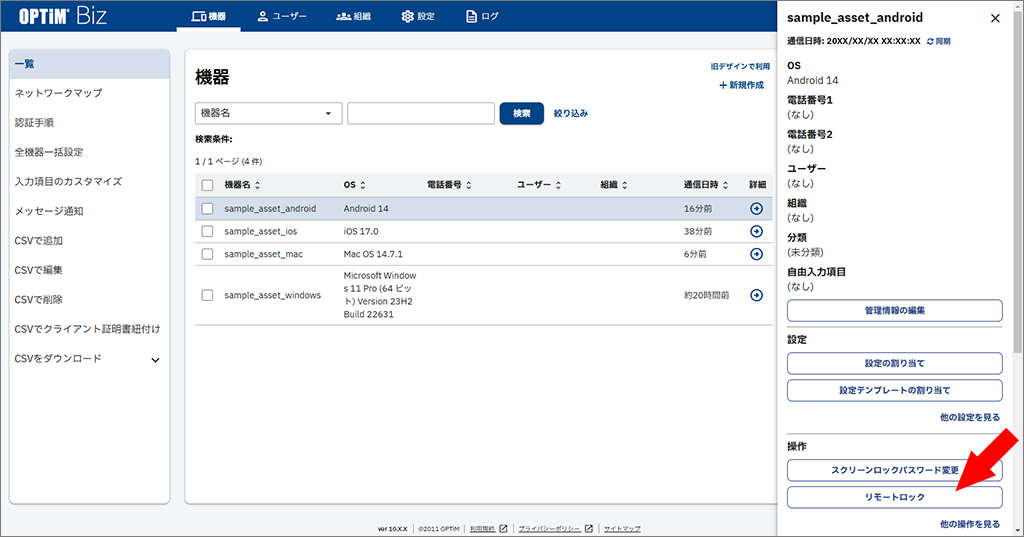Click the Mac OS 14.7.1 cell

click(x=373, y=254)
